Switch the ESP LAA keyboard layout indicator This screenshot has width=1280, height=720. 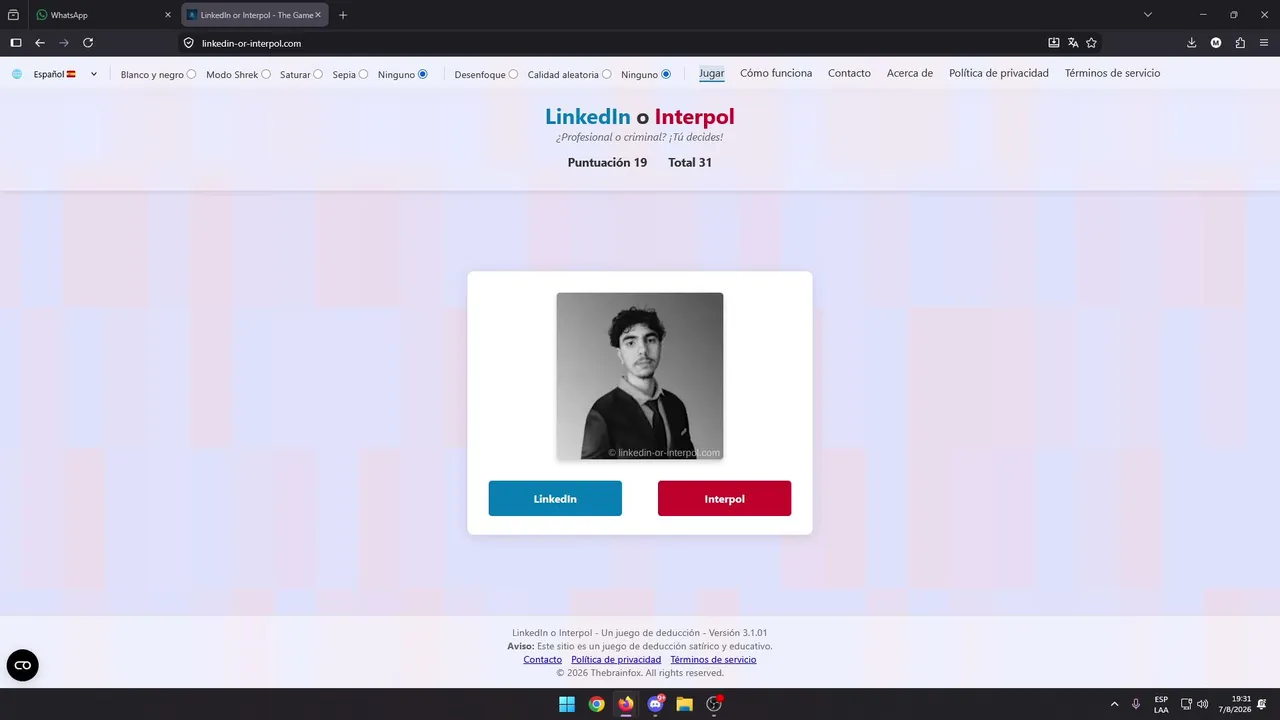[x=1161, y=704]
